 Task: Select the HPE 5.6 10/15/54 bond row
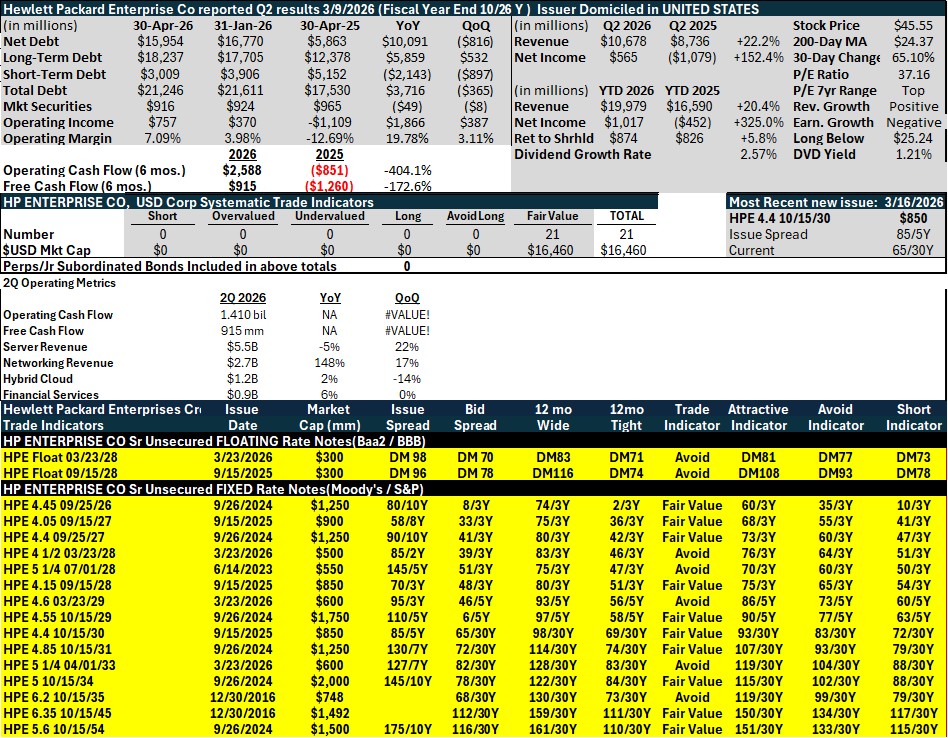pos(474,730)
